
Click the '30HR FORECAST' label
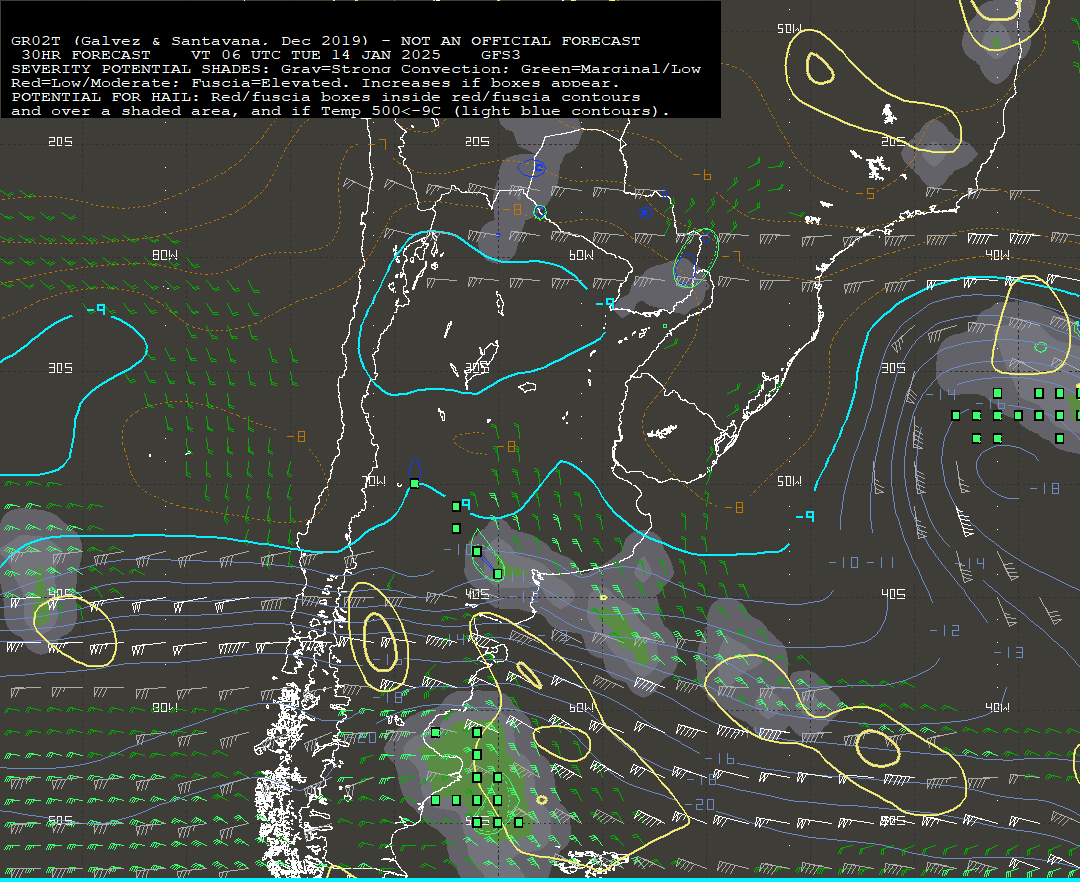click(x=86, y=55)
